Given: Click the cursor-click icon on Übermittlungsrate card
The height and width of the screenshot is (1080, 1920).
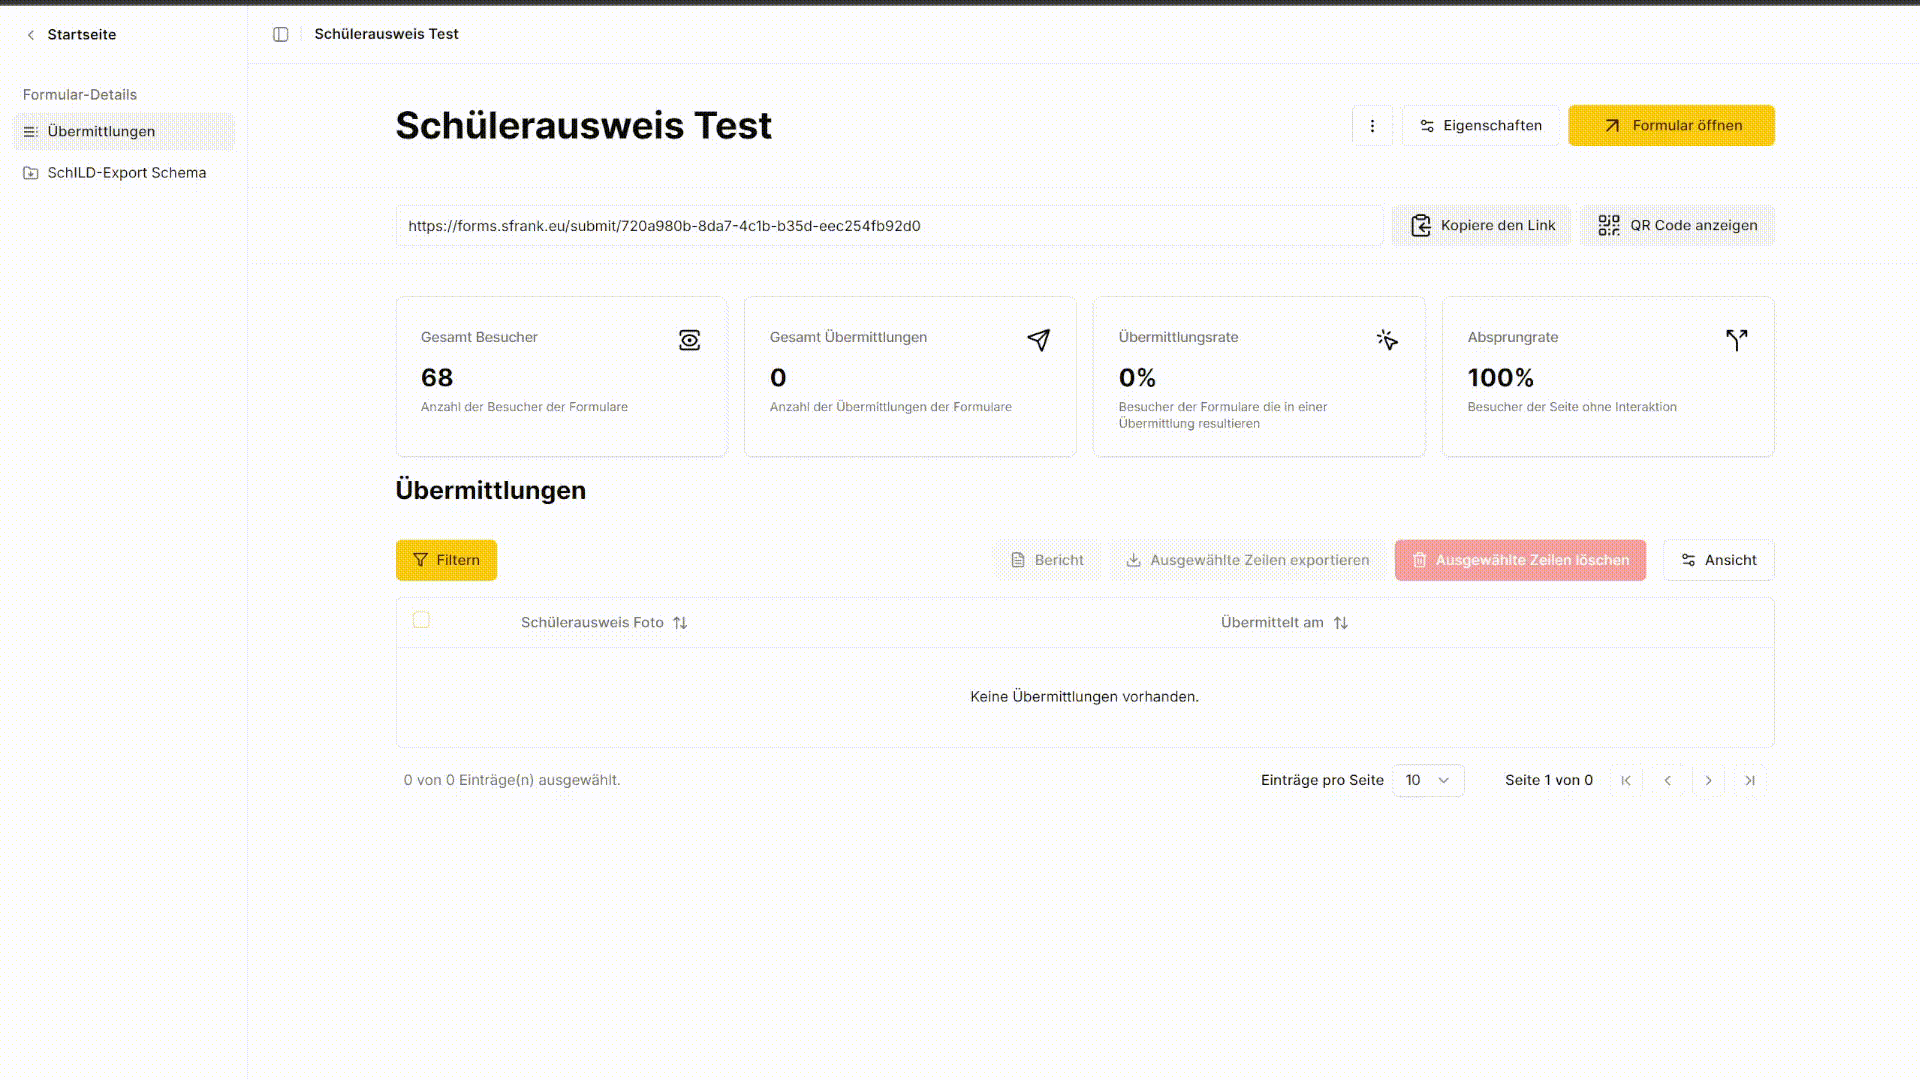Looking at the screenshot, I should [1387, 340].
